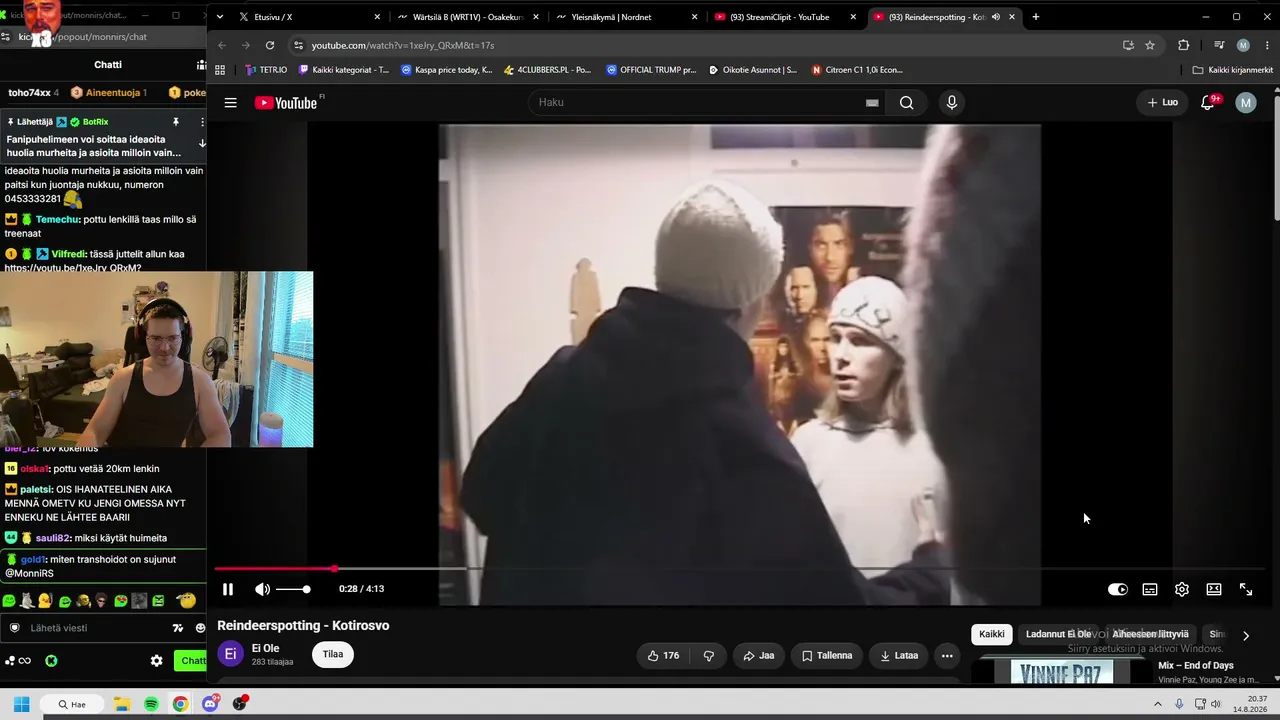1280x720 pixels.
Task: Unpin the BotRix pinned message
Action: 176,122
